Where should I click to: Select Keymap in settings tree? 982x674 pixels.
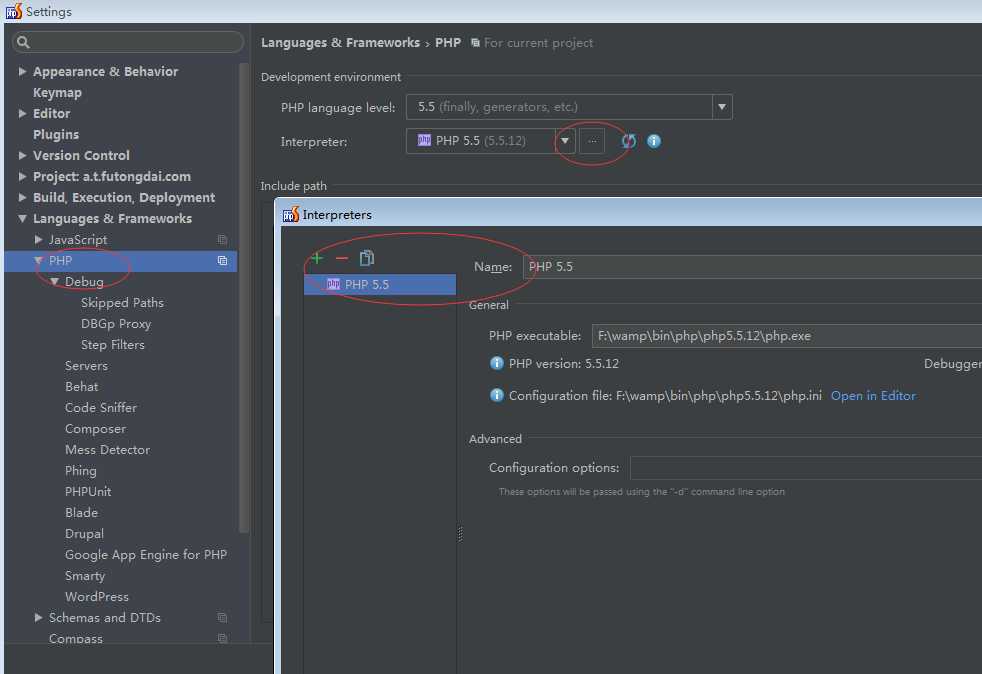pos(57,93)
